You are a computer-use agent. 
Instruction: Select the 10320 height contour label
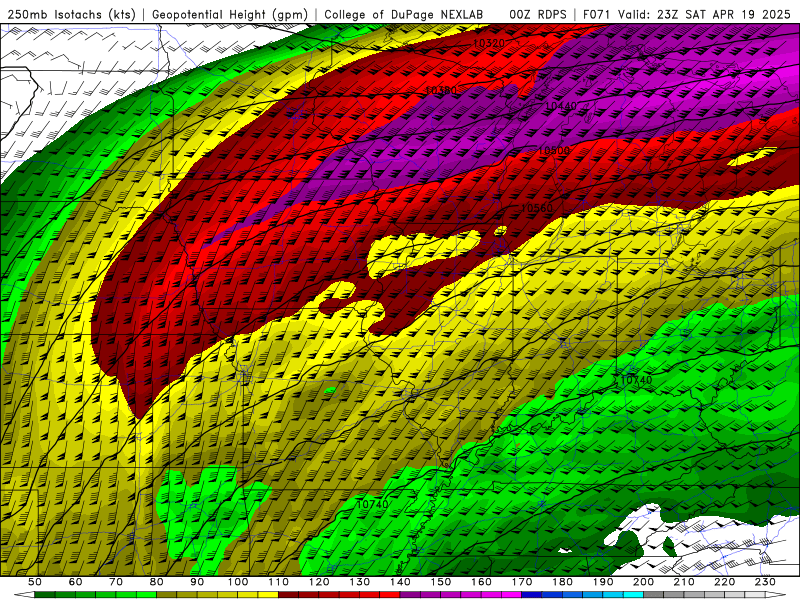point(489,43)
